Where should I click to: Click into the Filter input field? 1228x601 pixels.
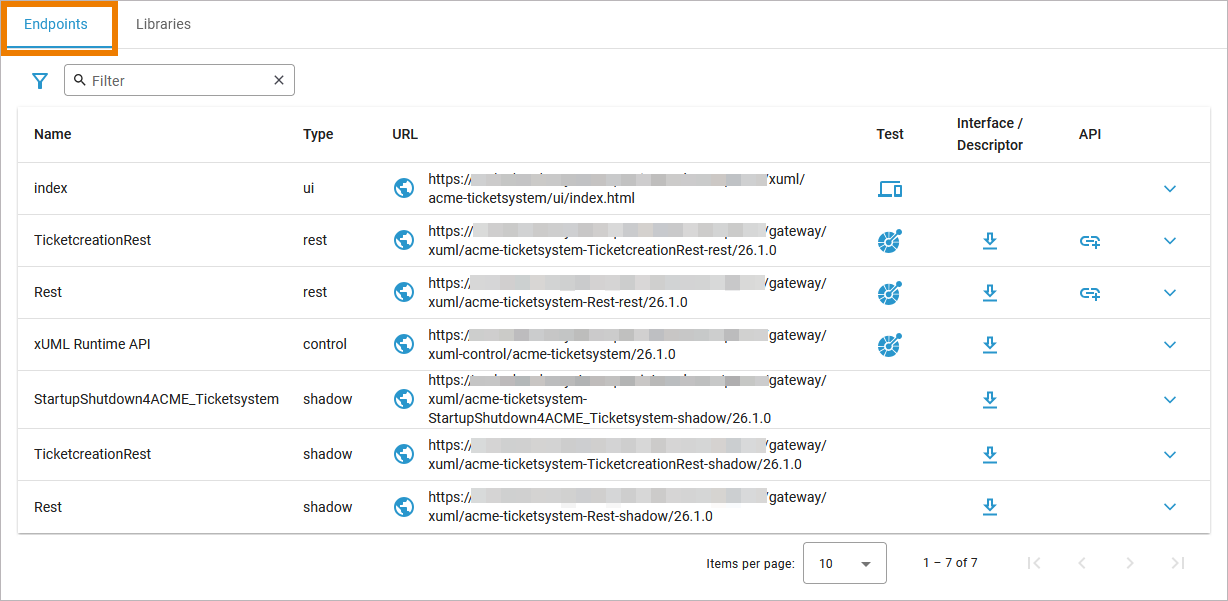tap(178, 81)
